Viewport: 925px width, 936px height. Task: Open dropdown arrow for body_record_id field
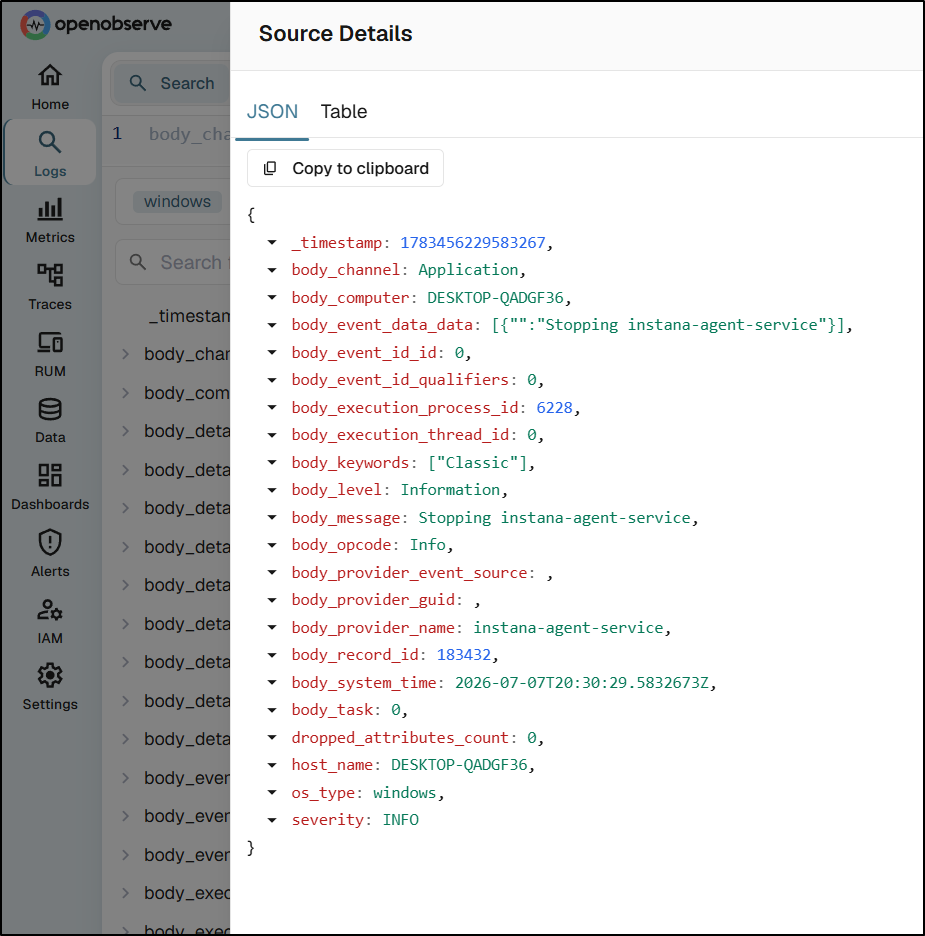[272, 655]
